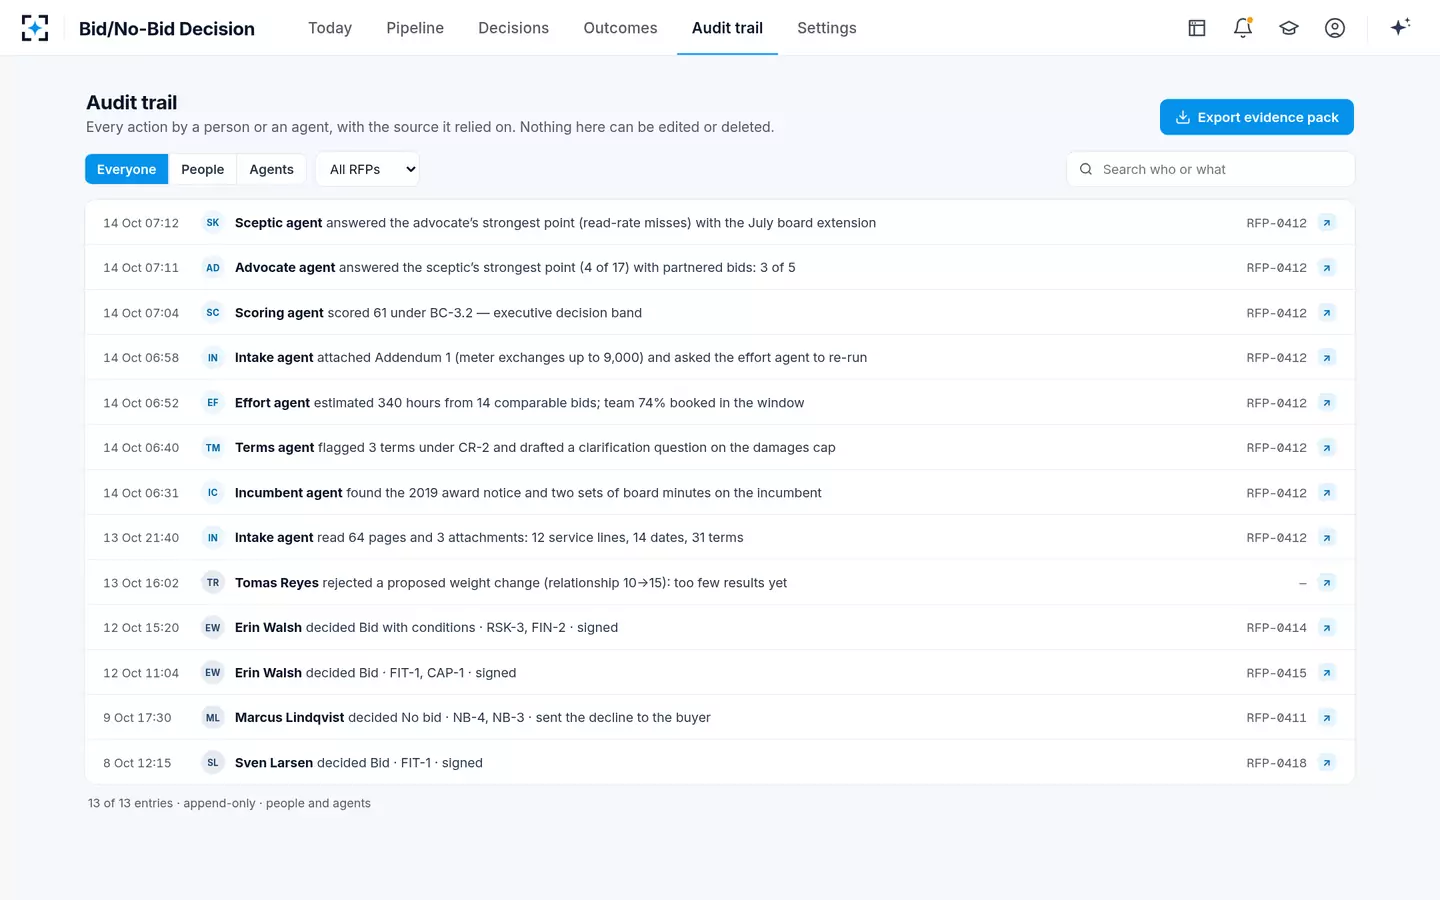Click the Export evidence pack button
The width and height of the screenshot is (1440, 900).
(x=1257, y=117)
